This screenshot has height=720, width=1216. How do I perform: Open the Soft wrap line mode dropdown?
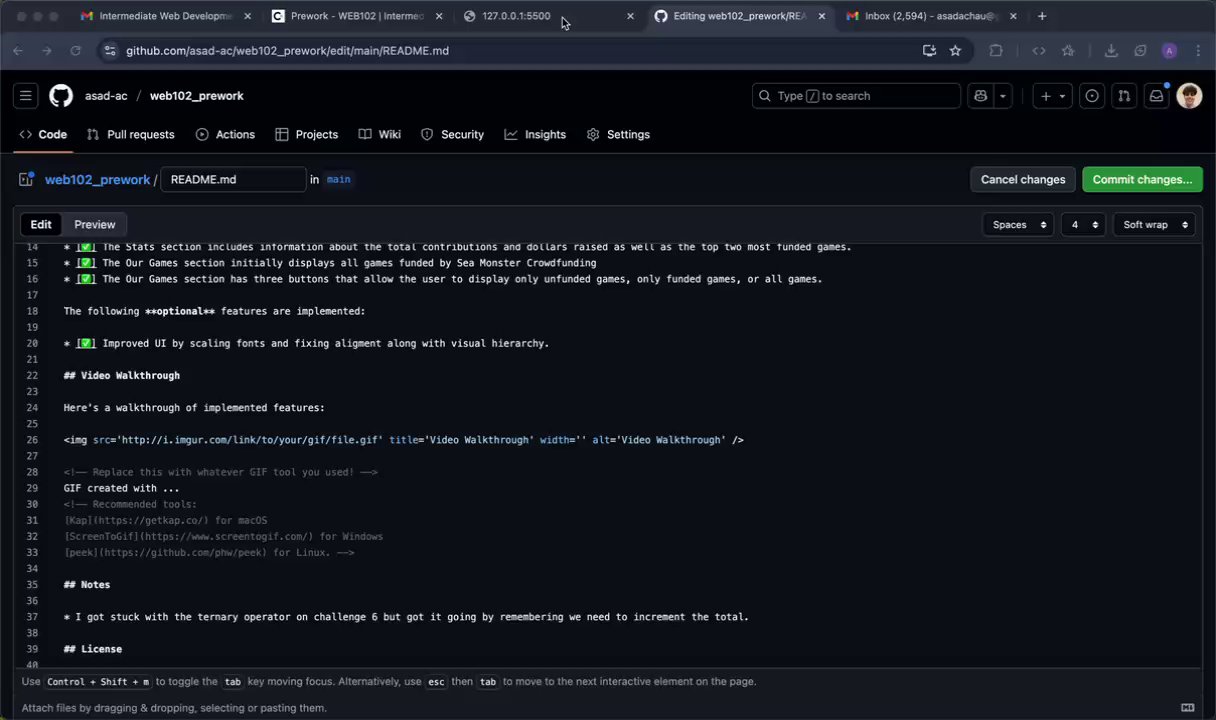[1154, 225]
